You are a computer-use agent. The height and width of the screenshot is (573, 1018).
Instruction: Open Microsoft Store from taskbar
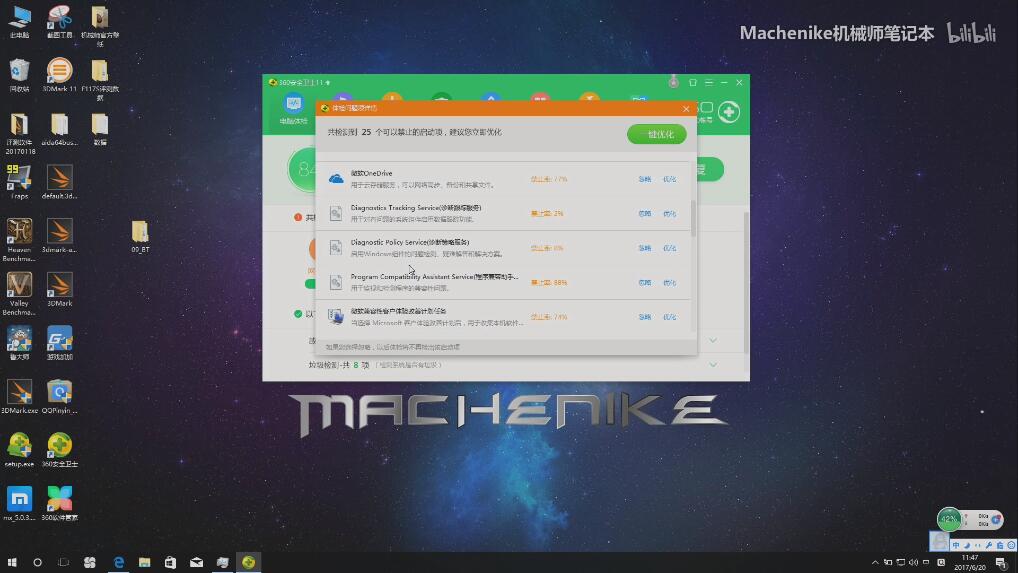(170, 562)
